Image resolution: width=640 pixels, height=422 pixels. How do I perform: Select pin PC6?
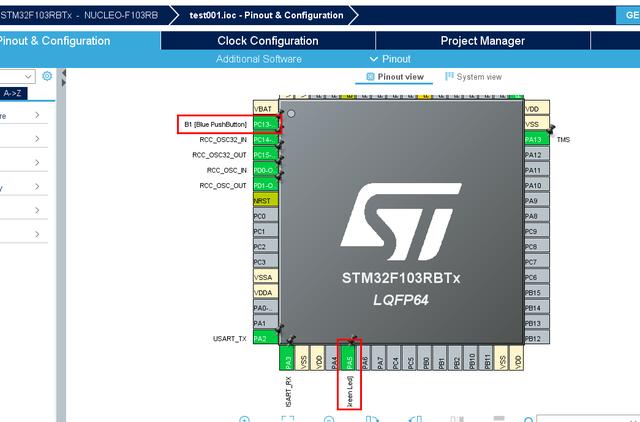click(x=537, y=277)
